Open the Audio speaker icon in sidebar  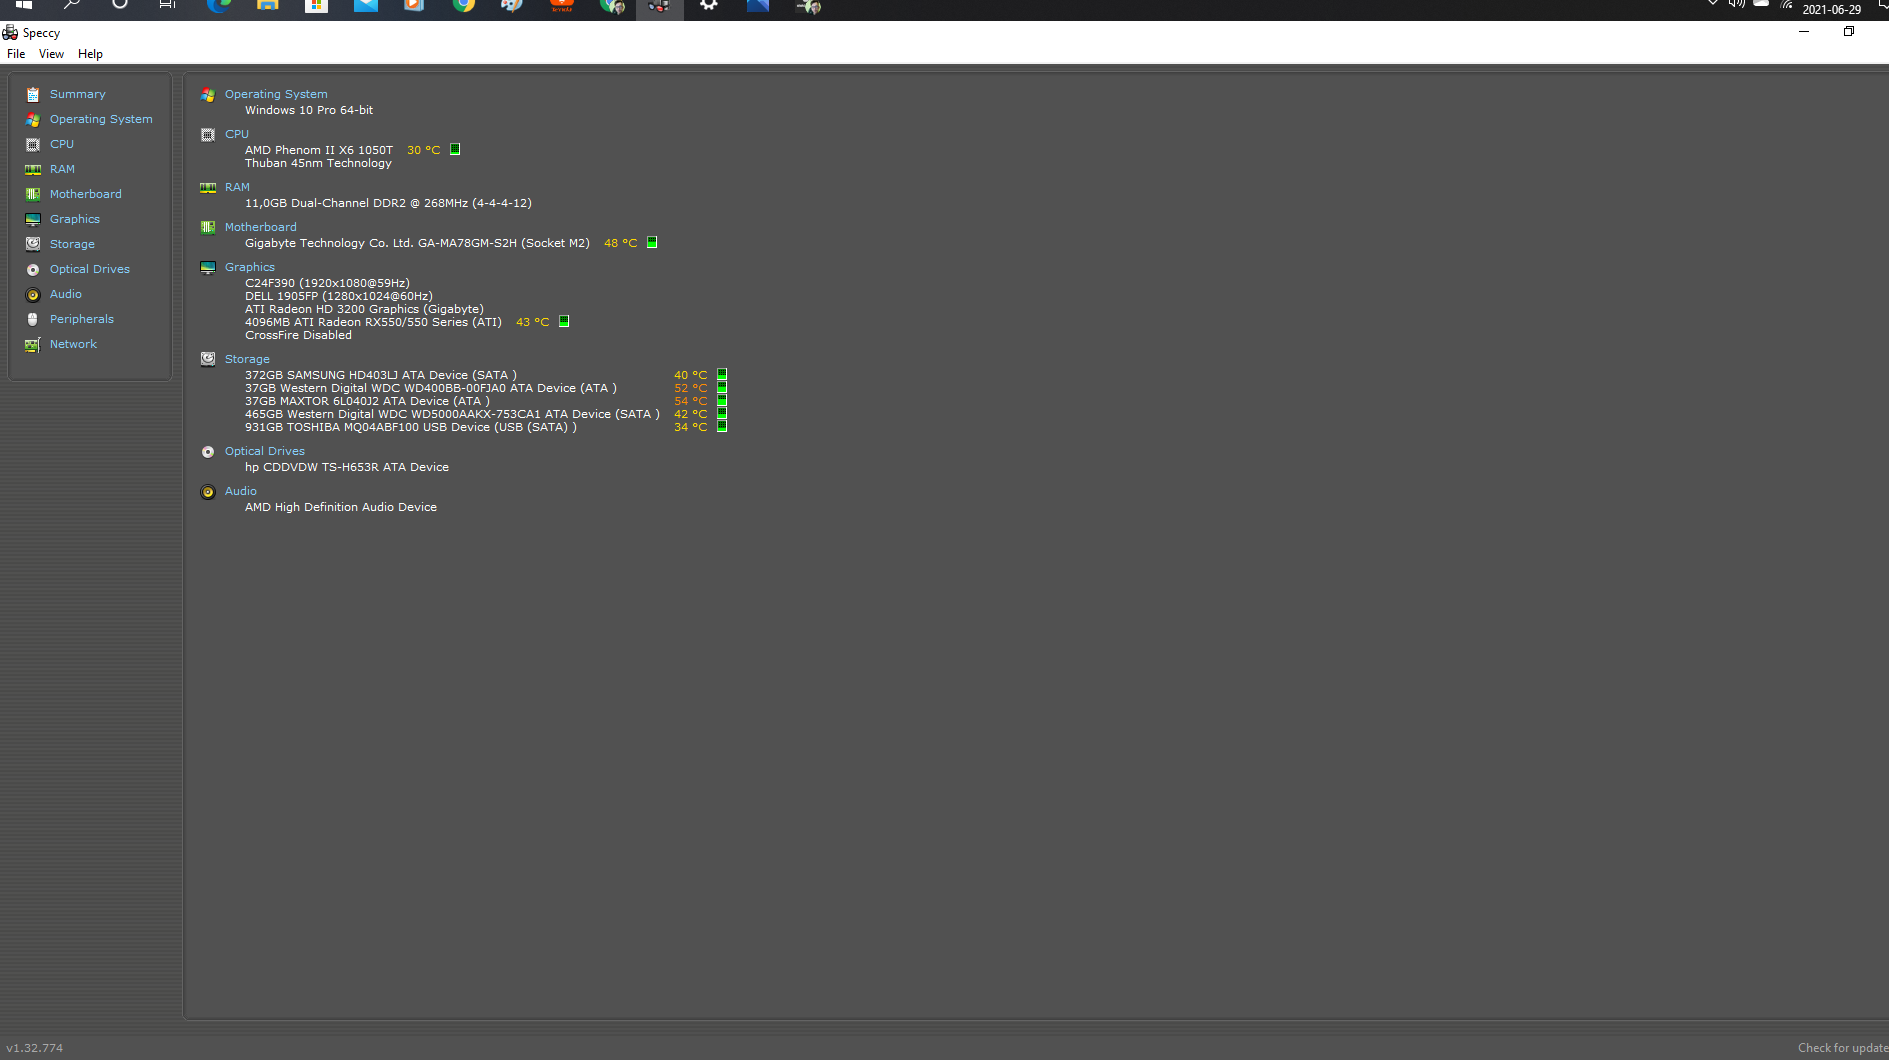[33, 294]
